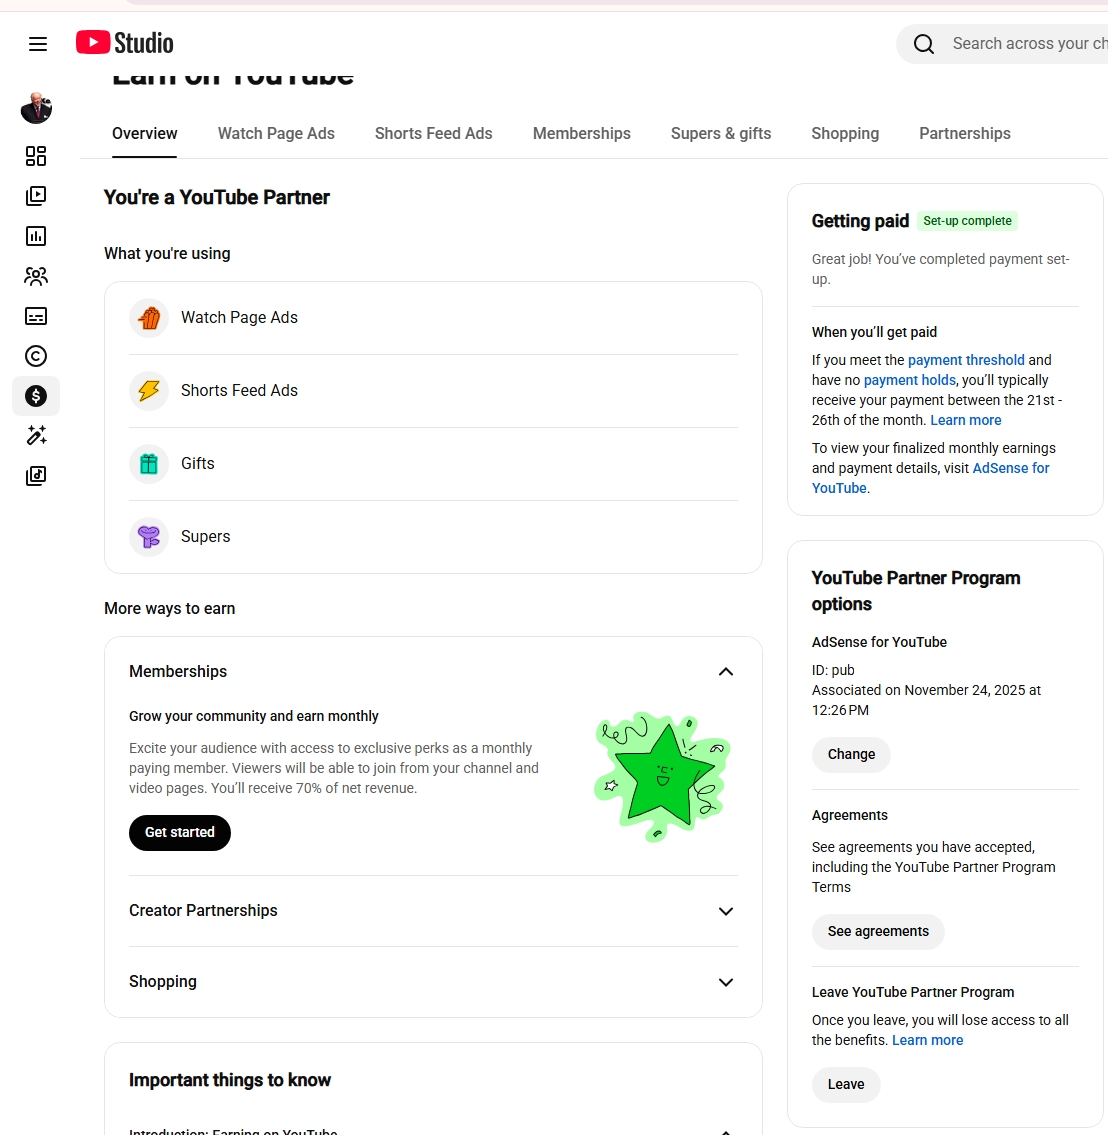The width and height of the screenshot is (1108, 1135).
Task: Click the search magnifier icon
Action: coord(923,44)
